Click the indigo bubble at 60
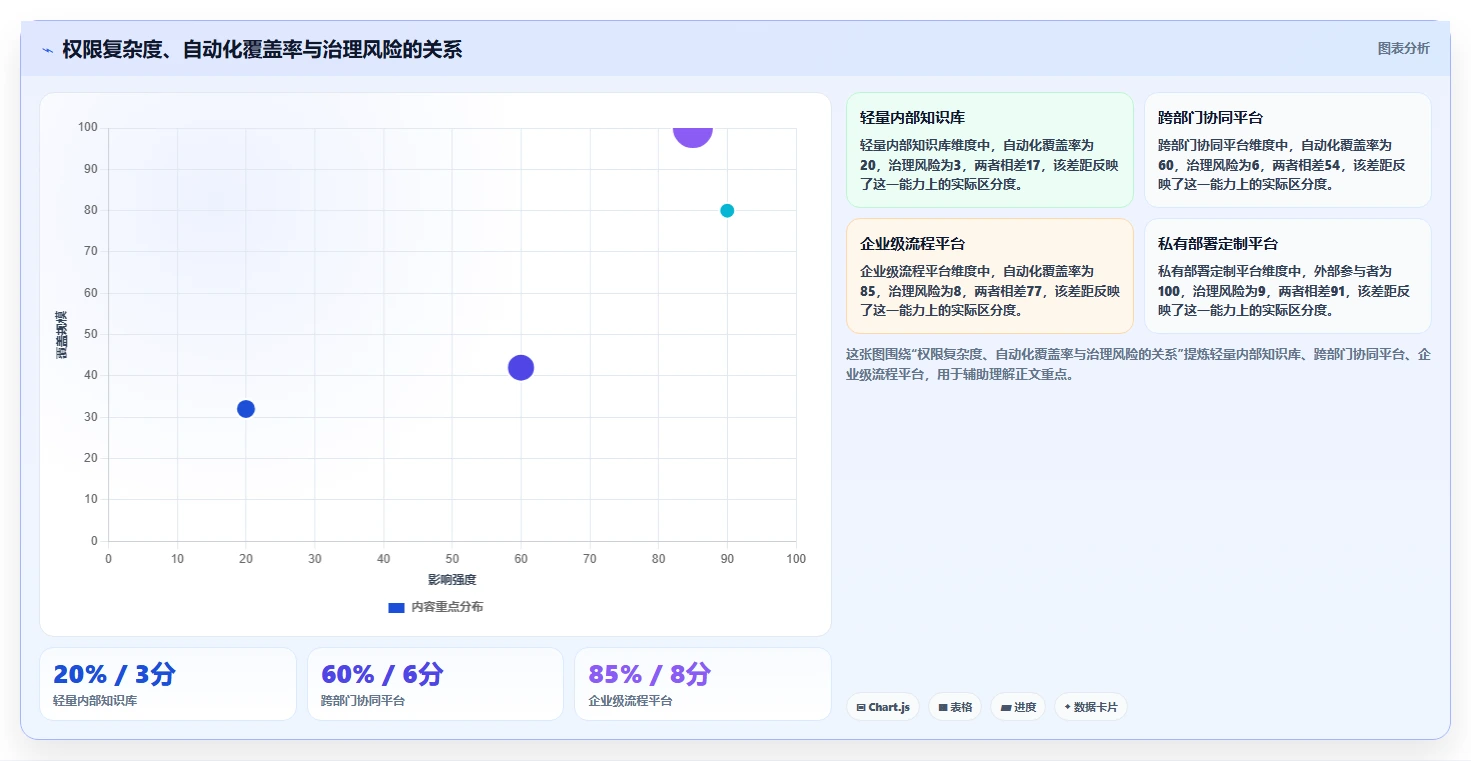Image resolution: width=1471 pixels, height=761 pixels. (521, 367)
